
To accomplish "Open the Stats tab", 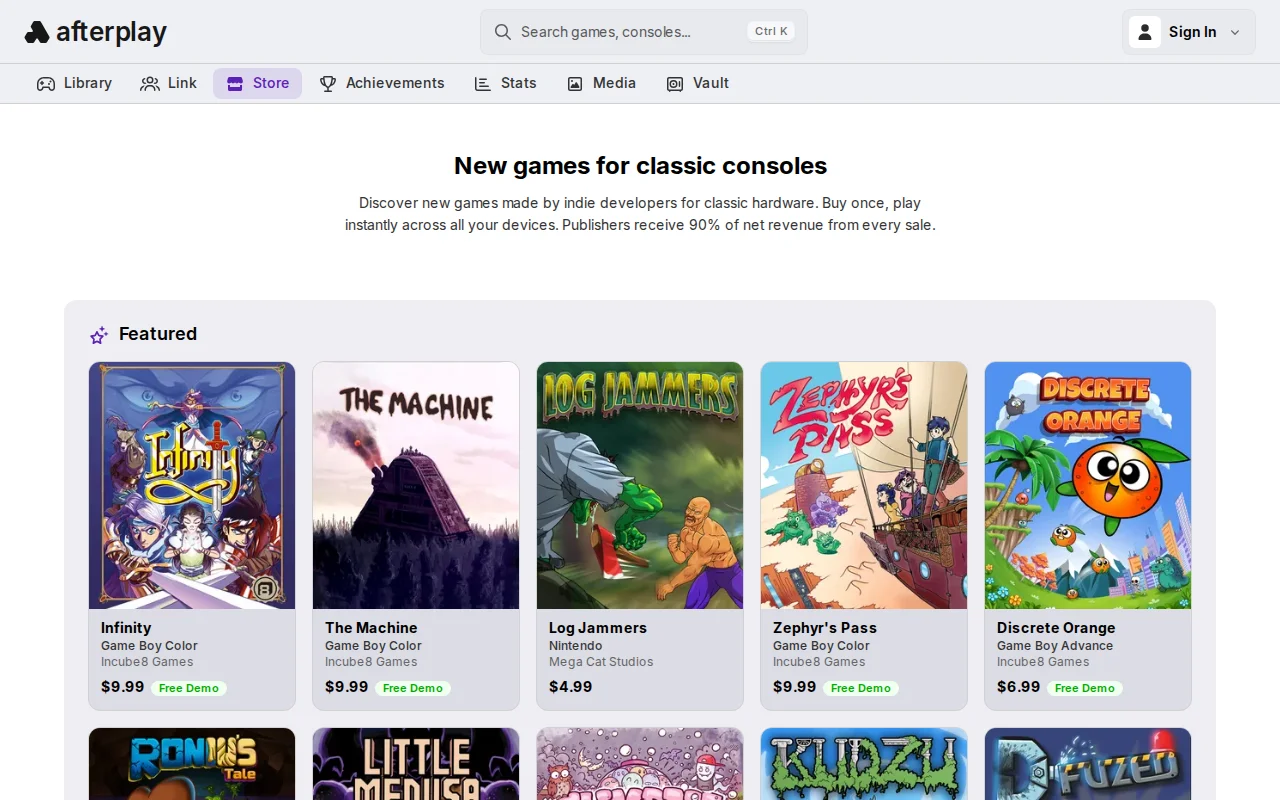I will [x=505, y=83].
